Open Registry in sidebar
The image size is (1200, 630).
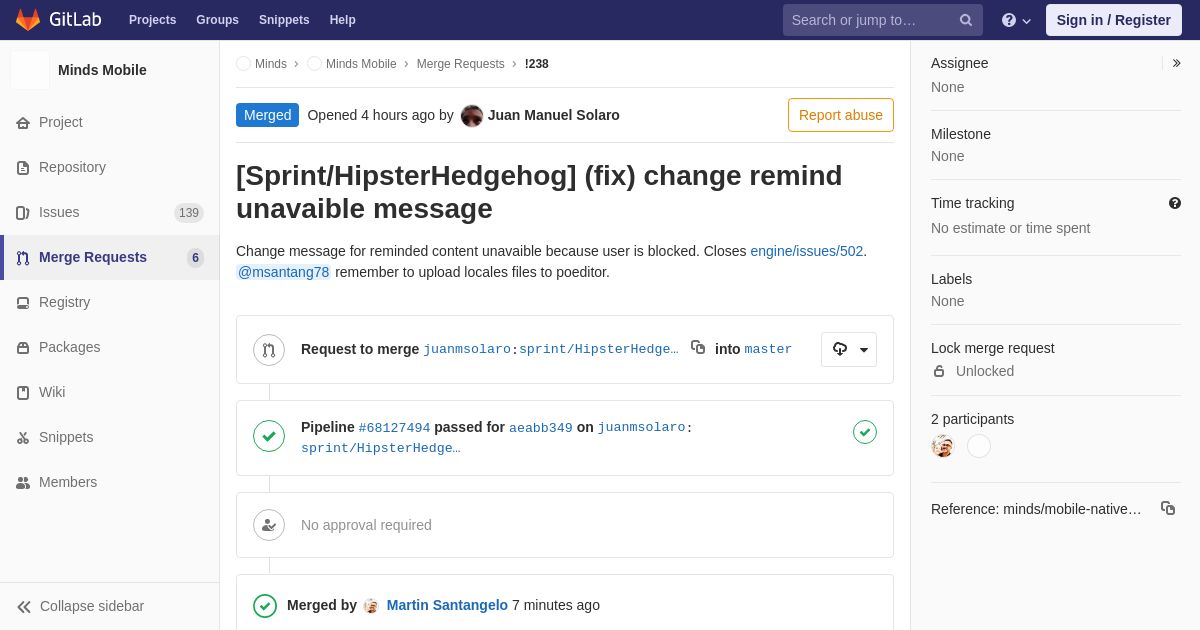coord(64,302)
